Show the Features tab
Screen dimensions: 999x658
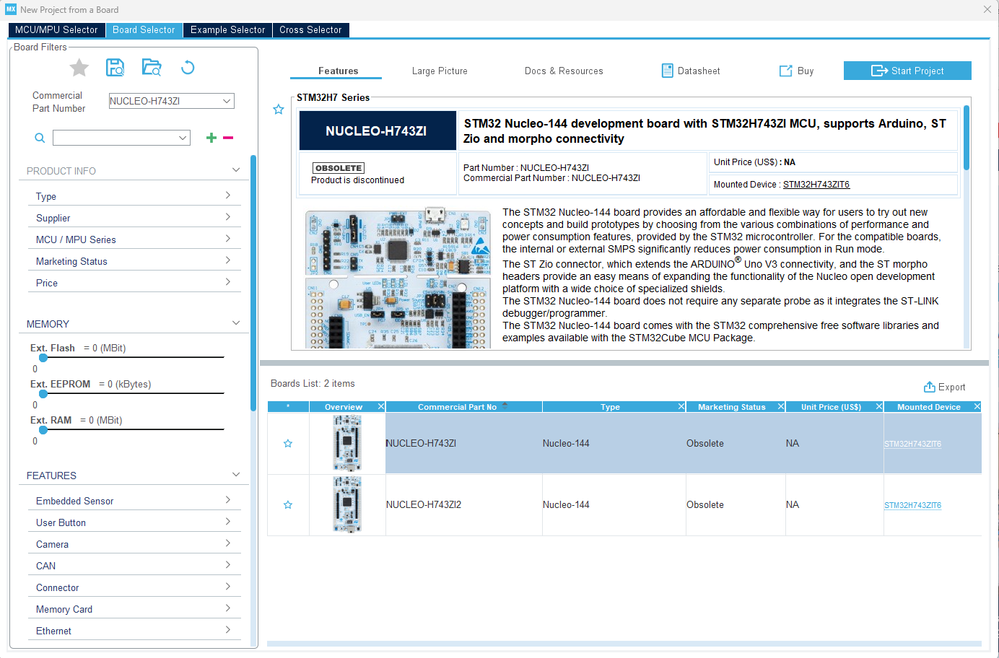pos(338,71)
